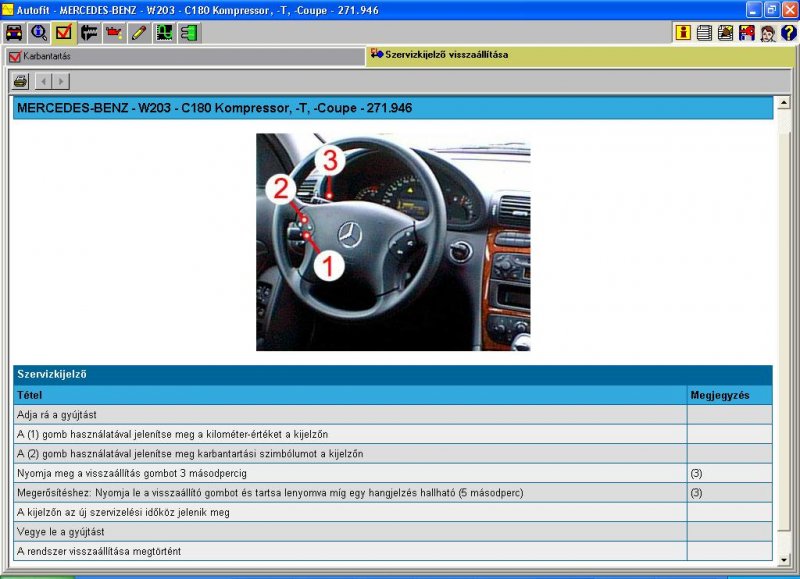Viewport: 800px width, 579px height.
Task: Open the green oscilloscope waveform icon
Action: [x=164, y=33]
